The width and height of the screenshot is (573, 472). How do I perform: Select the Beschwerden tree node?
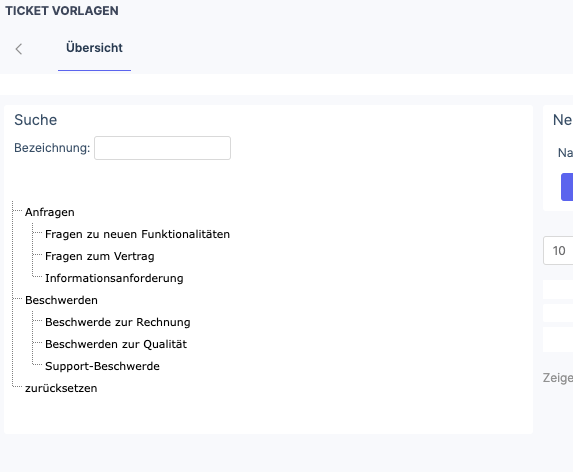pos(61,300)
